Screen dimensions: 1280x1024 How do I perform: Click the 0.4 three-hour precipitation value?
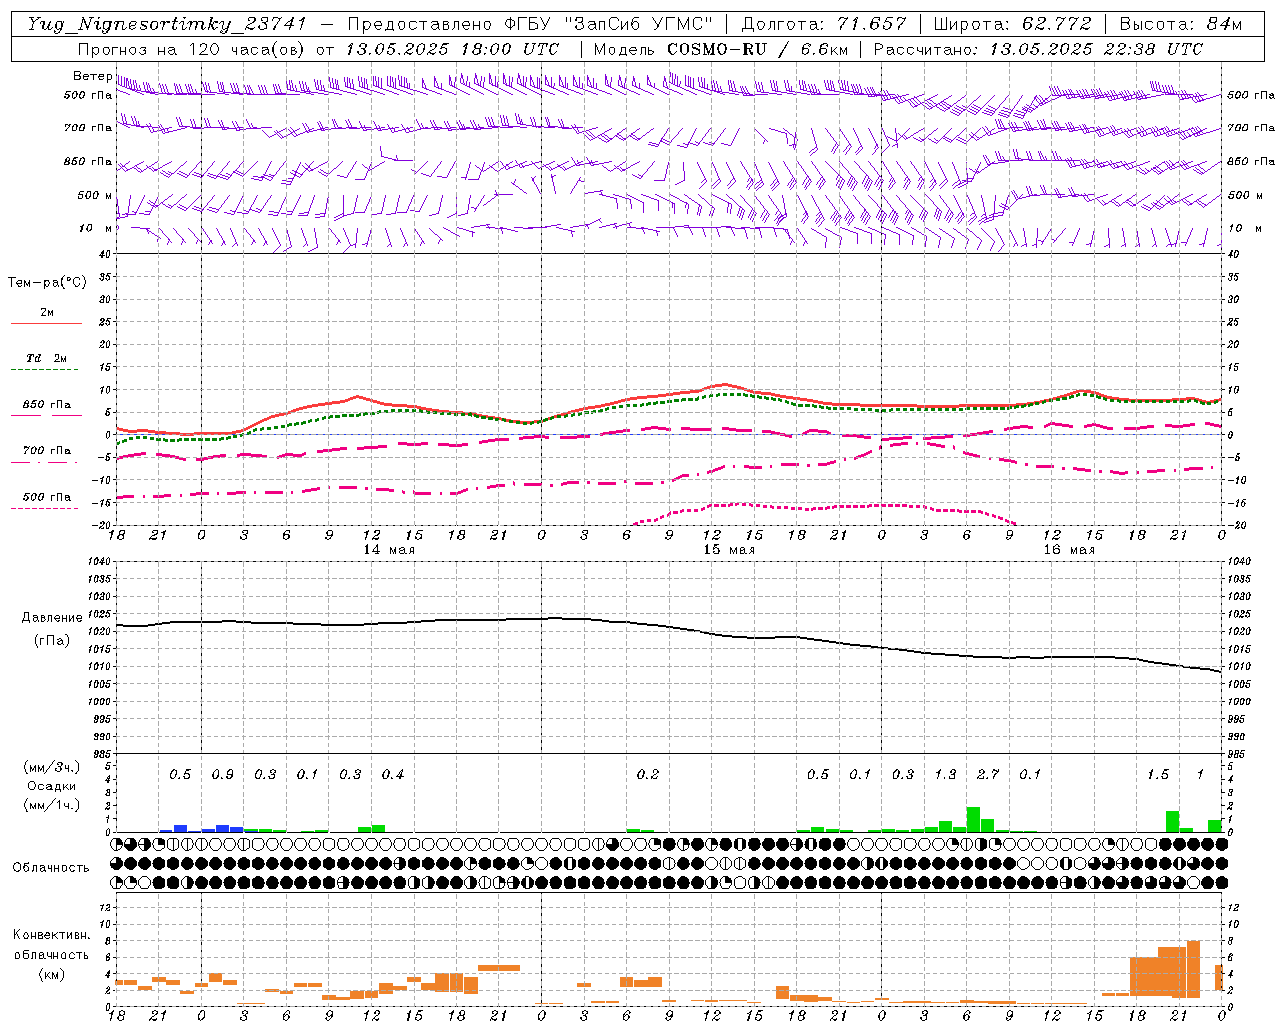pyautogui.click(x=392, y=775)
